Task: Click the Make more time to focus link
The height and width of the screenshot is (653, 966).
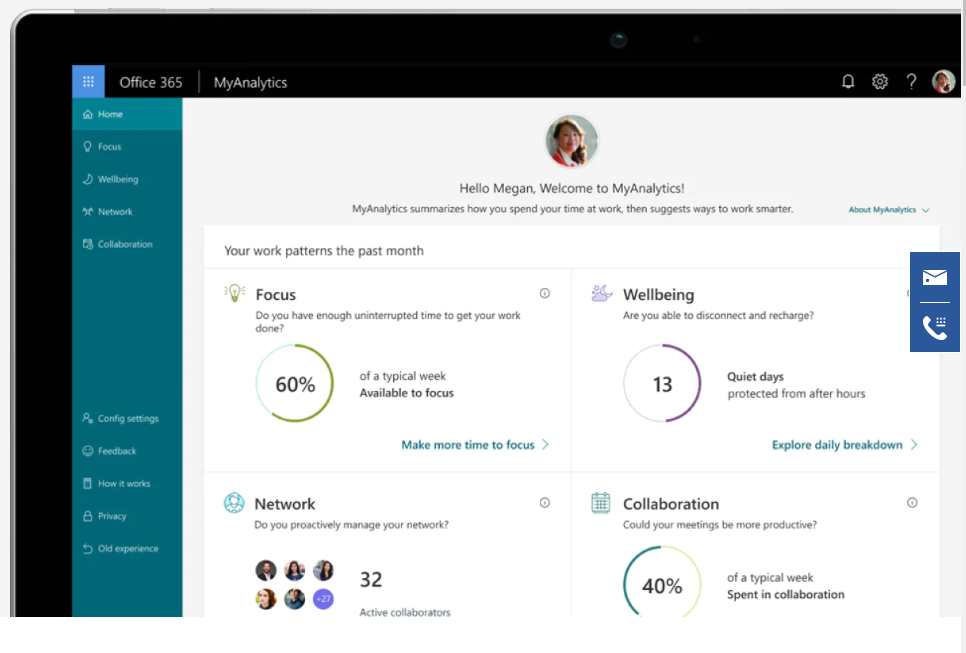Action: 468,445
